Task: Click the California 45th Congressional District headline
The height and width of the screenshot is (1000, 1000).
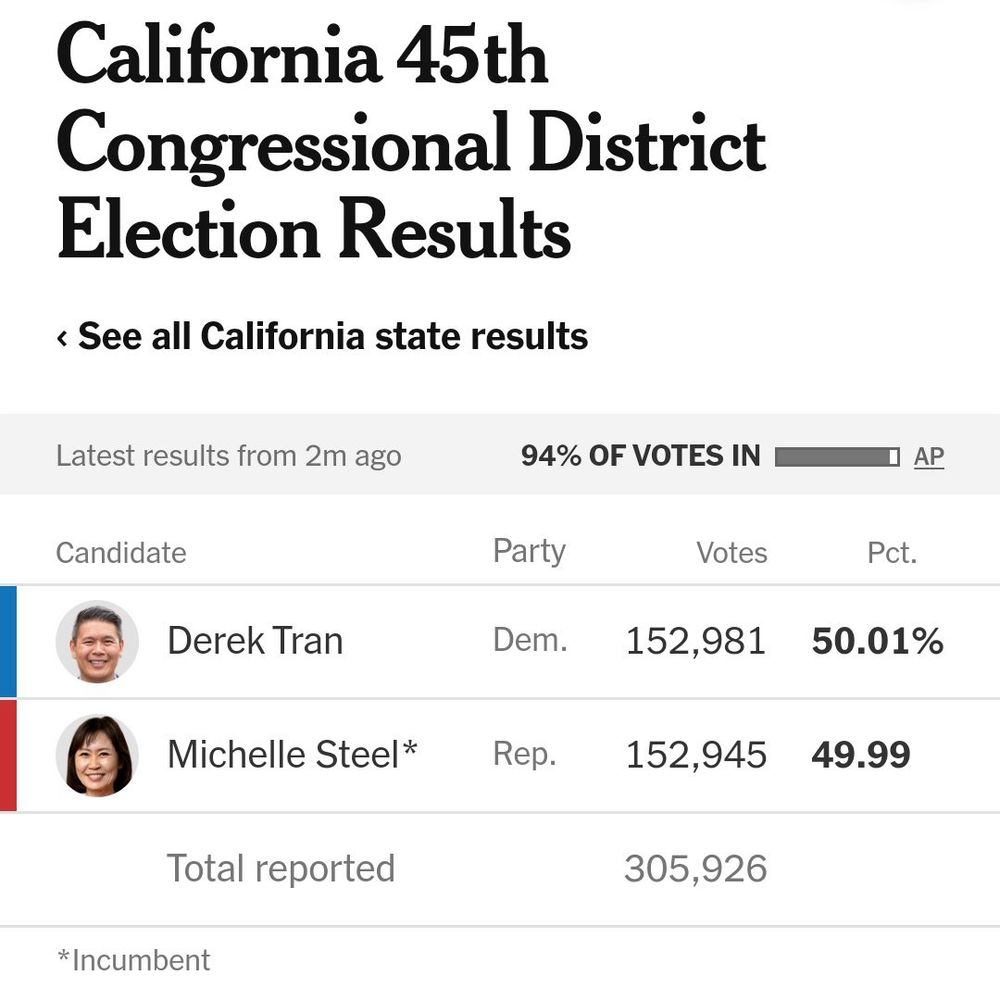Action: 411,144
